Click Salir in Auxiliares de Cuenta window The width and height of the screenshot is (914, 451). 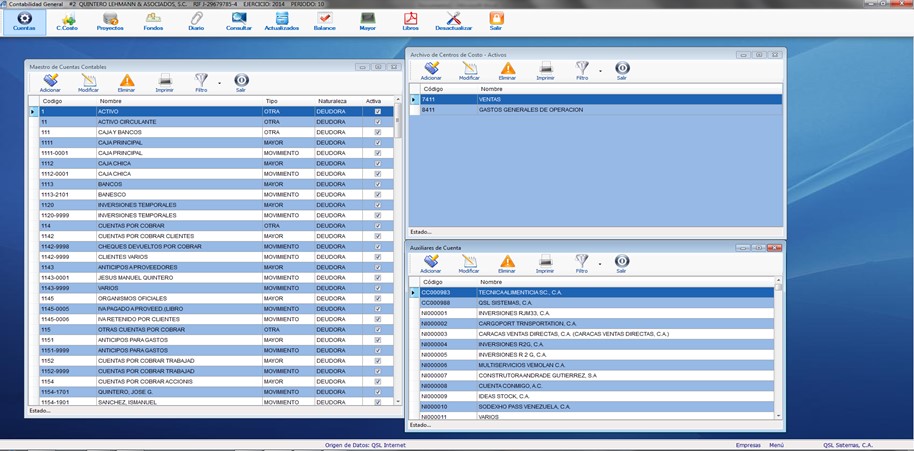point(621,264)
